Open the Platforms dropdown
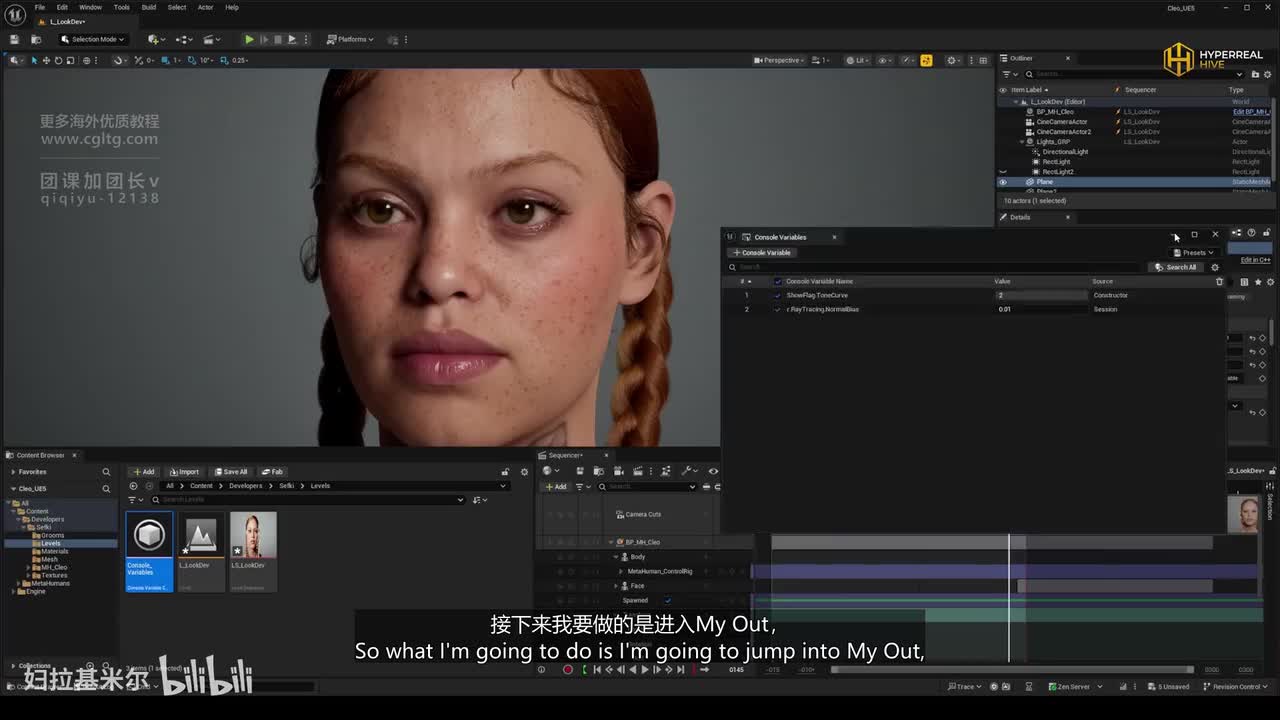 (x=350, y=39)
